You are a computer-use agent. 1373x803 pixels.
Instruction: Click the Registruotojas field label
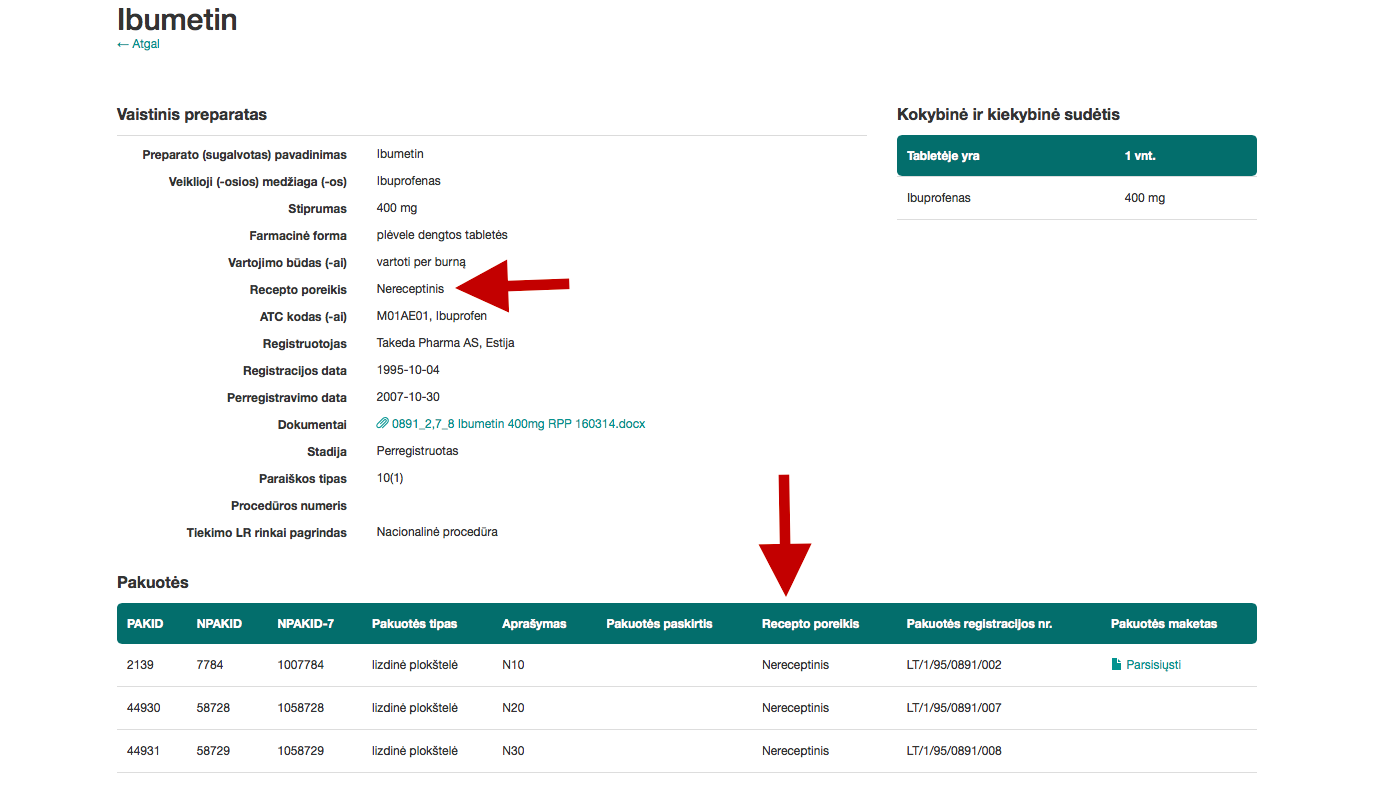(x=305, y=344)
